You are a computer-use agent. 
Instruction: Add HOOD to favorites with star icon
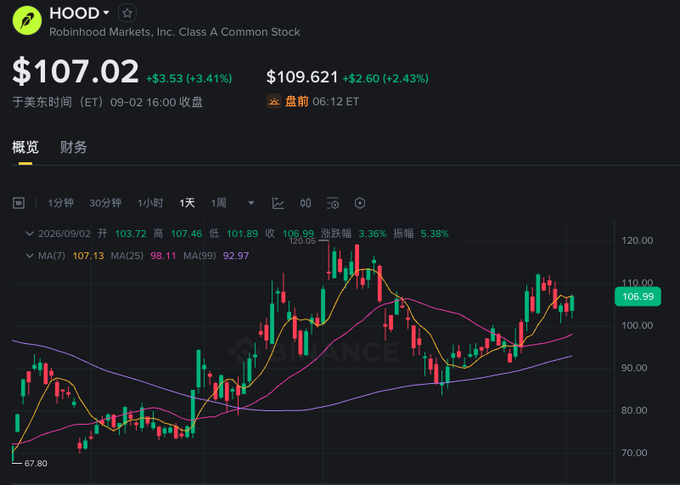coord(127,13)
